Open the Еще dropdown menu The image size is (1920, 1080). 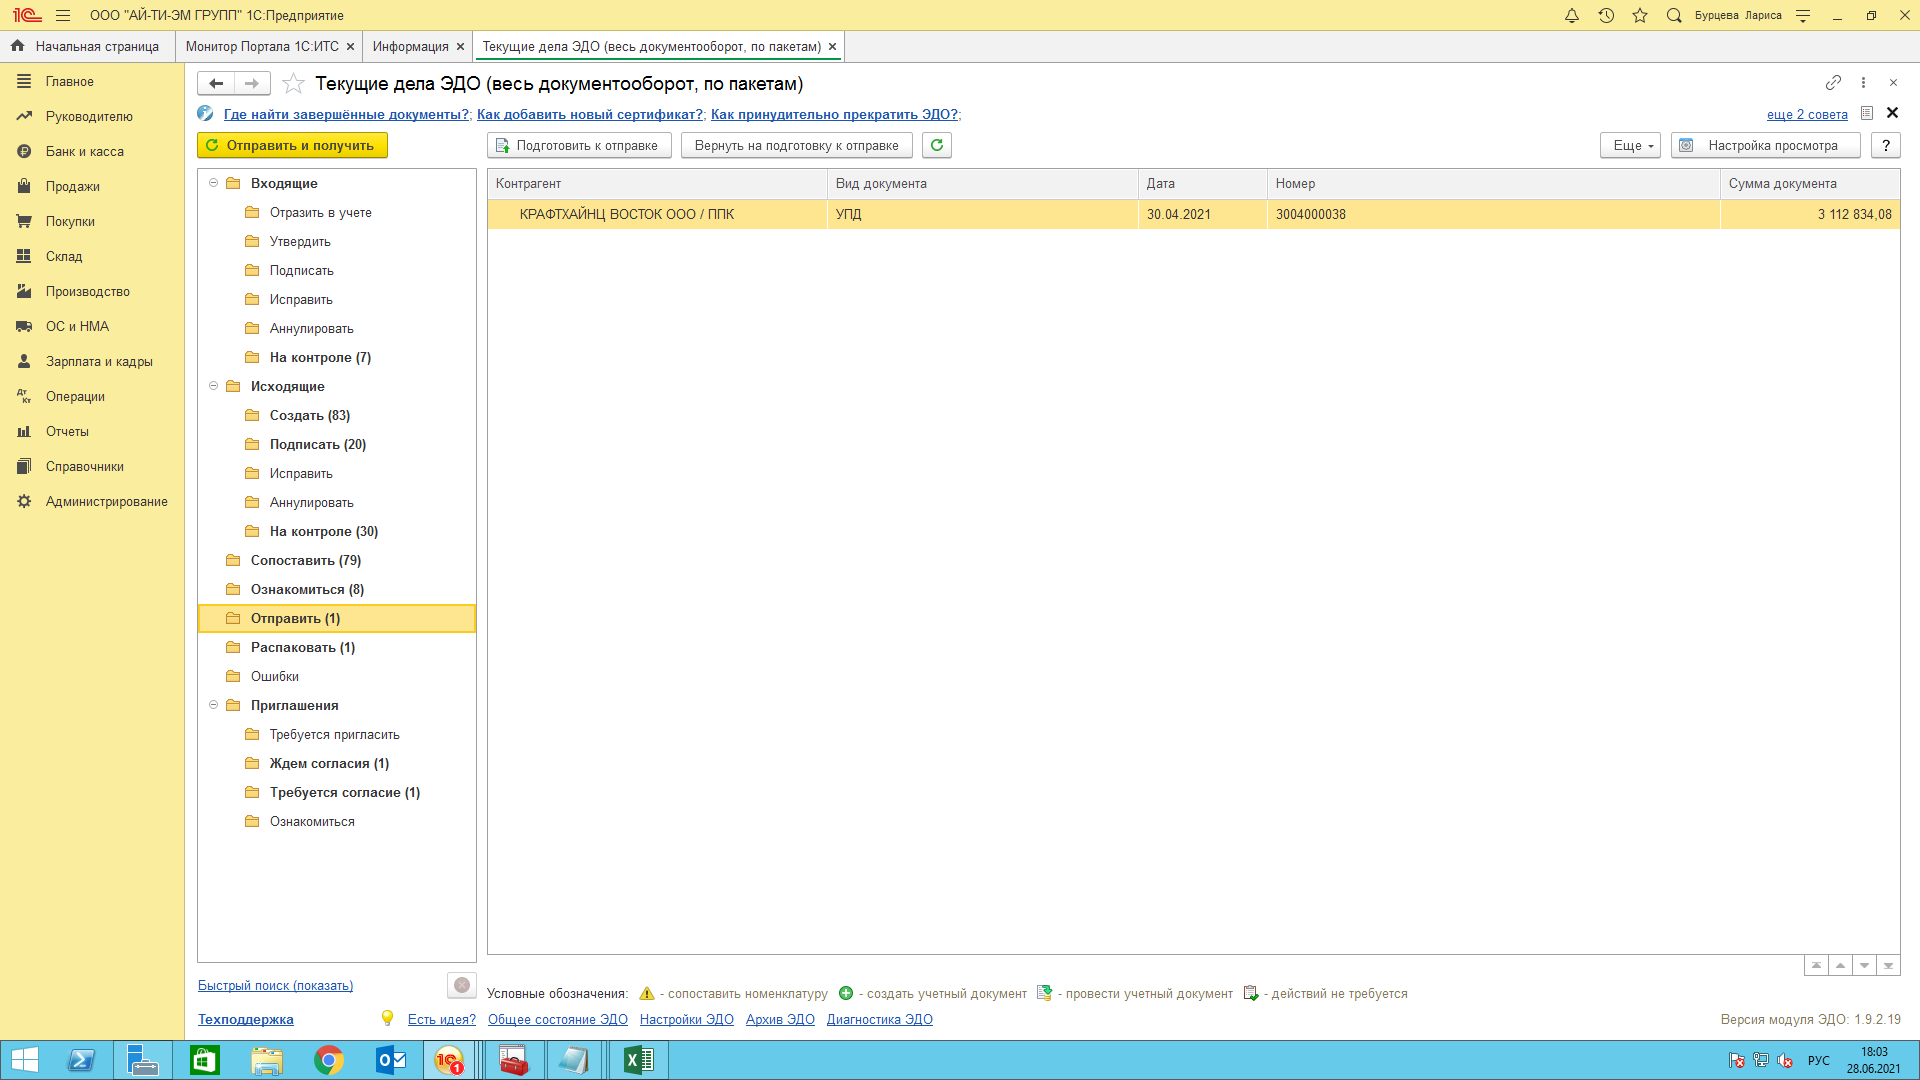pyautogui.click(x=1630, y=145)
